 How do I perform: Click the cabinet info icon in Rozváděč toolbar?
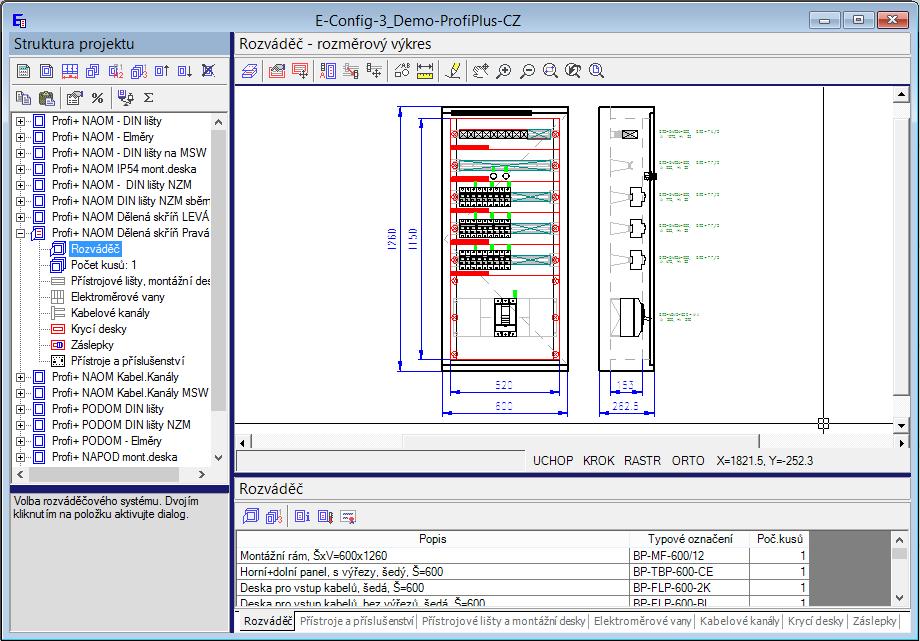point(302,517)
